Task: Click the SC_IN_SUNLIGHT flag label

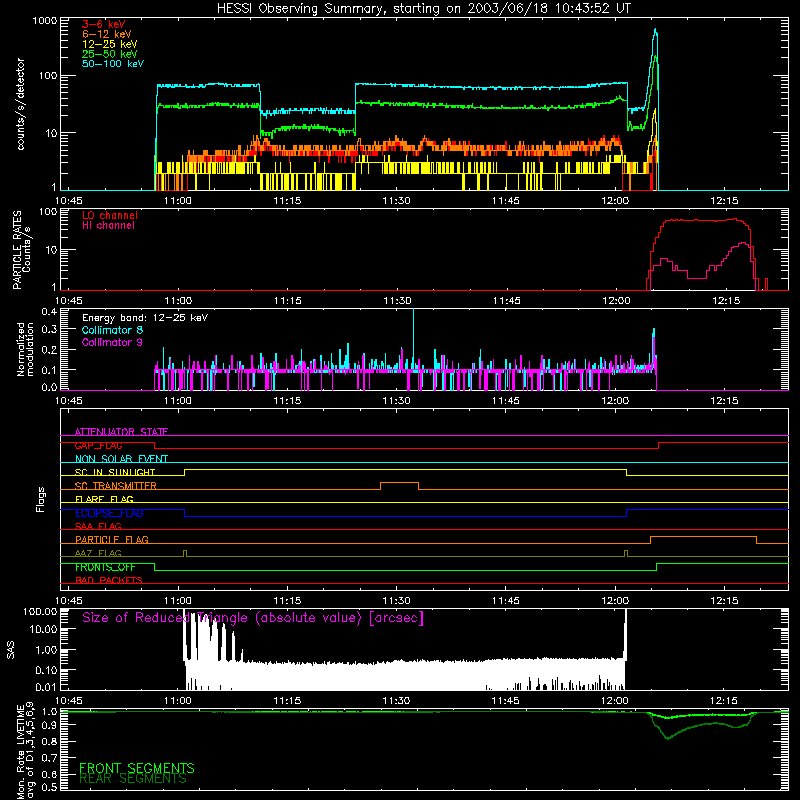Action: click(x=115, y=472)
